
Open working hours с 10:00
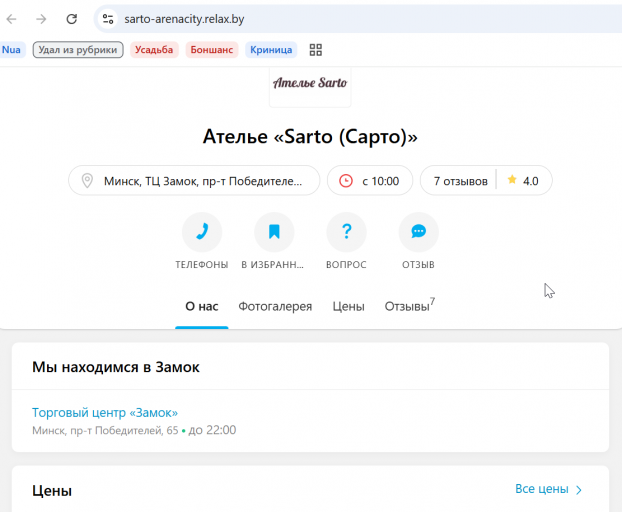[x=370, y=181]
